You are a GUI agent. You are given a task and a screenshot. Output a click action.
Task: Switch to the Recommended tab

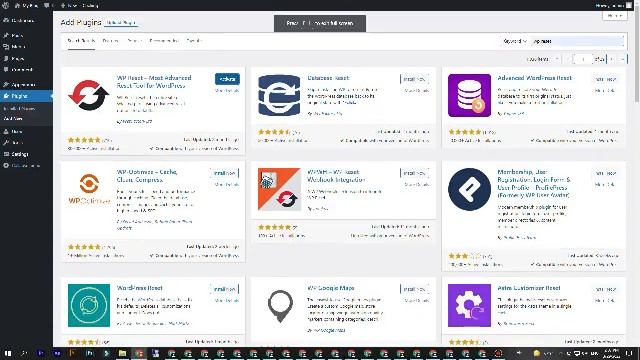[x=164, y=41]
